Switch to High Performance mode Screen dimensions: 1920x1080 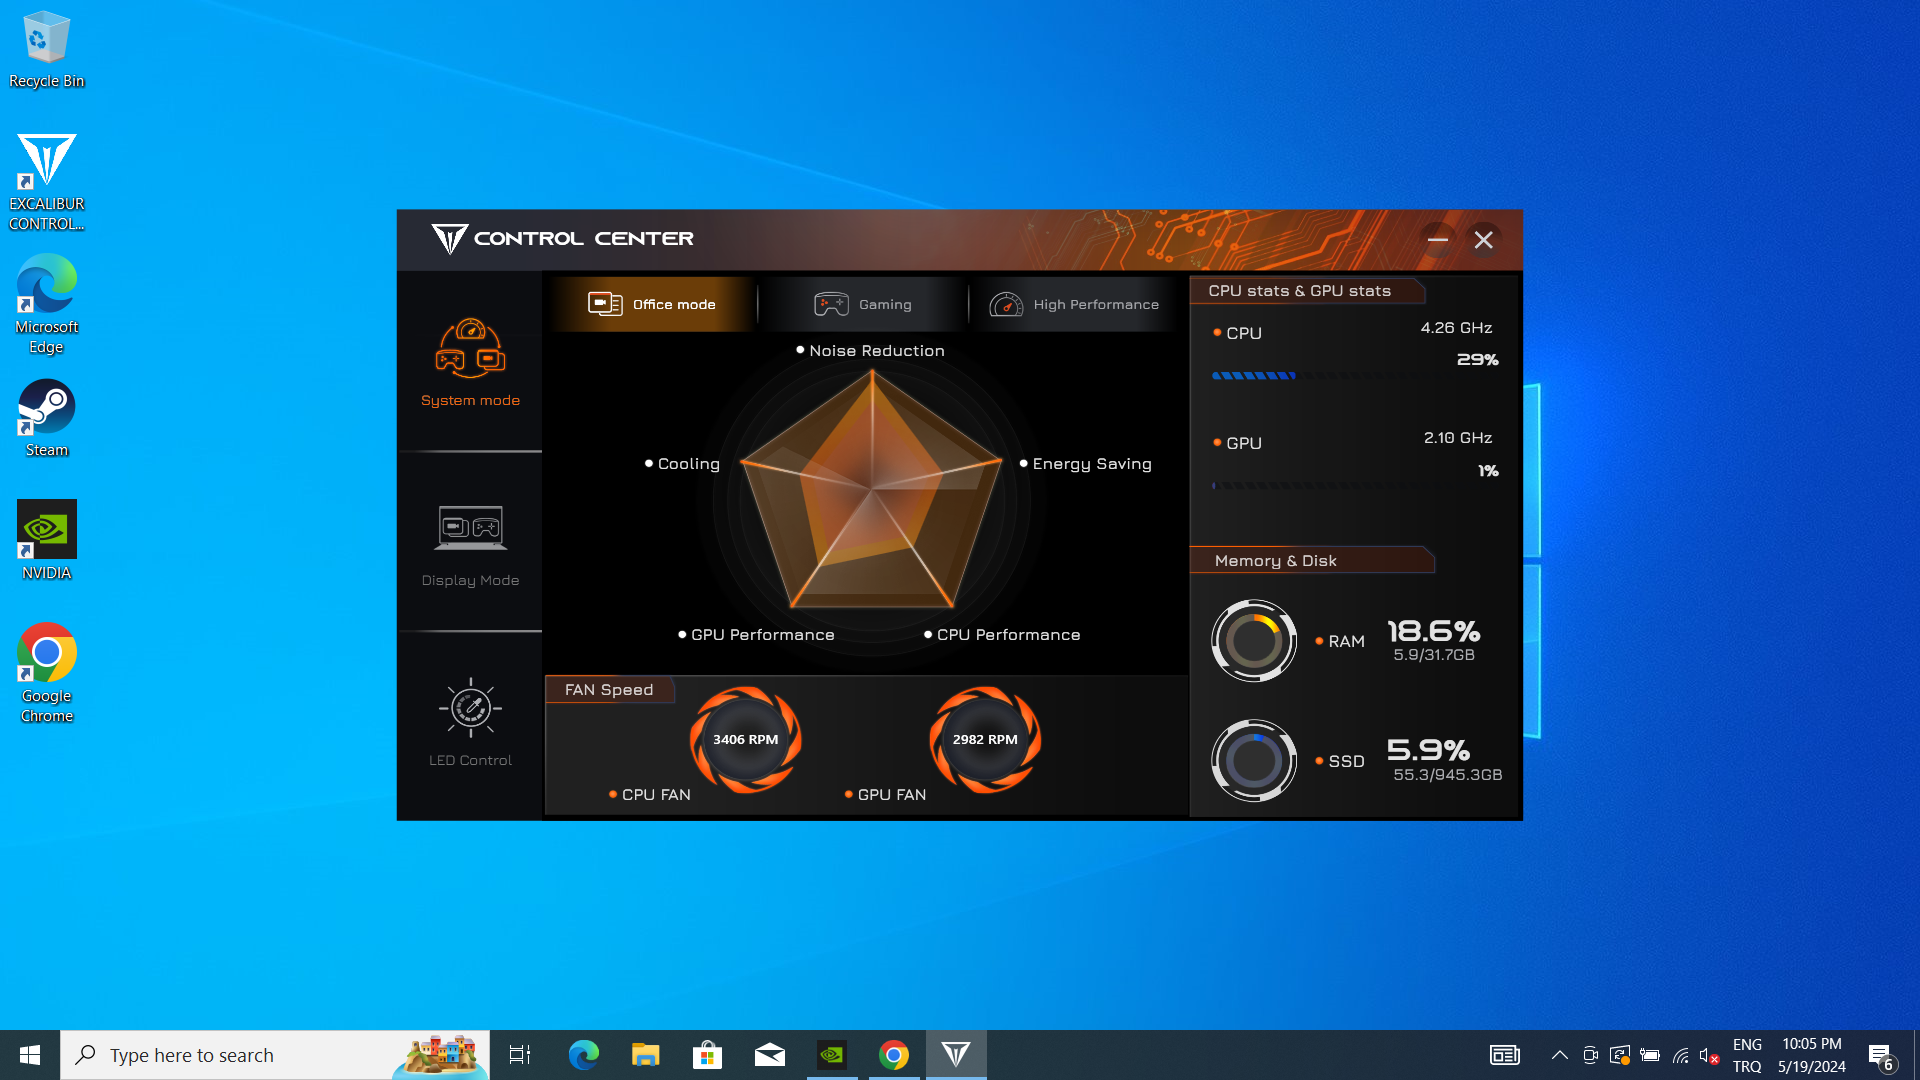[x=1074, y=304]
